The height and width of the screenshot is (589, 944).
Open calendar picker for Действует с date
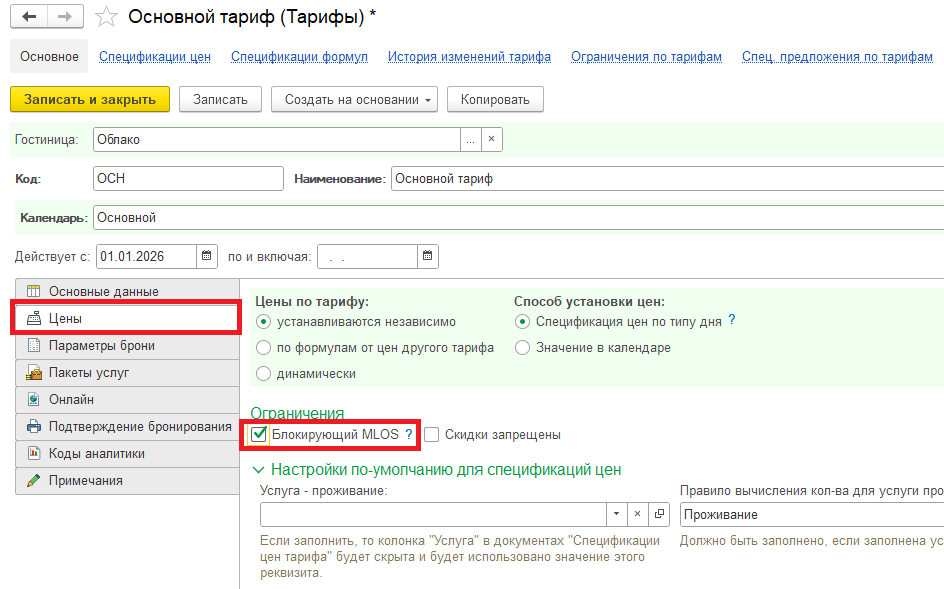pyautogui.click(x=206, y=256)
